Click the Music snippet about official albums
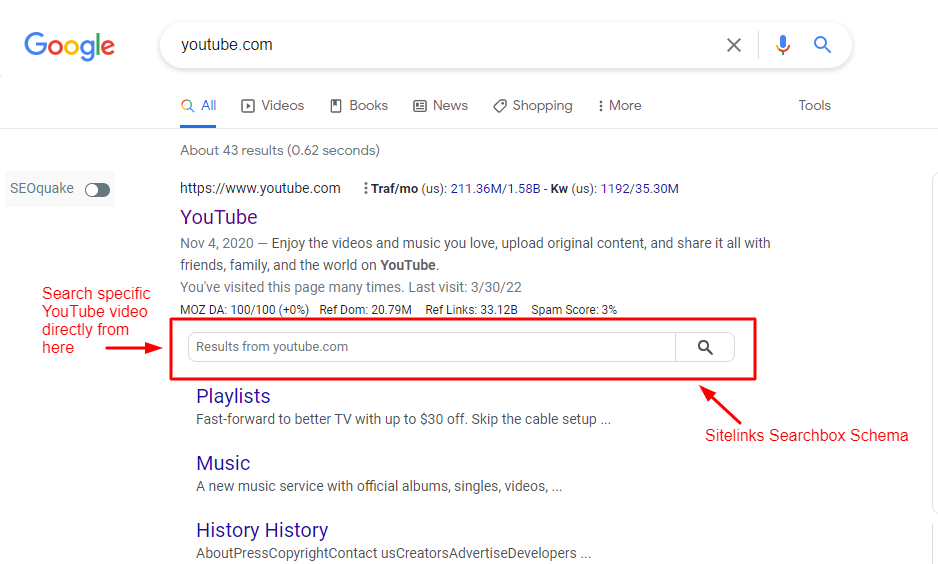The height and width of the screenshot is (564, 938). [x=379, y=486]
